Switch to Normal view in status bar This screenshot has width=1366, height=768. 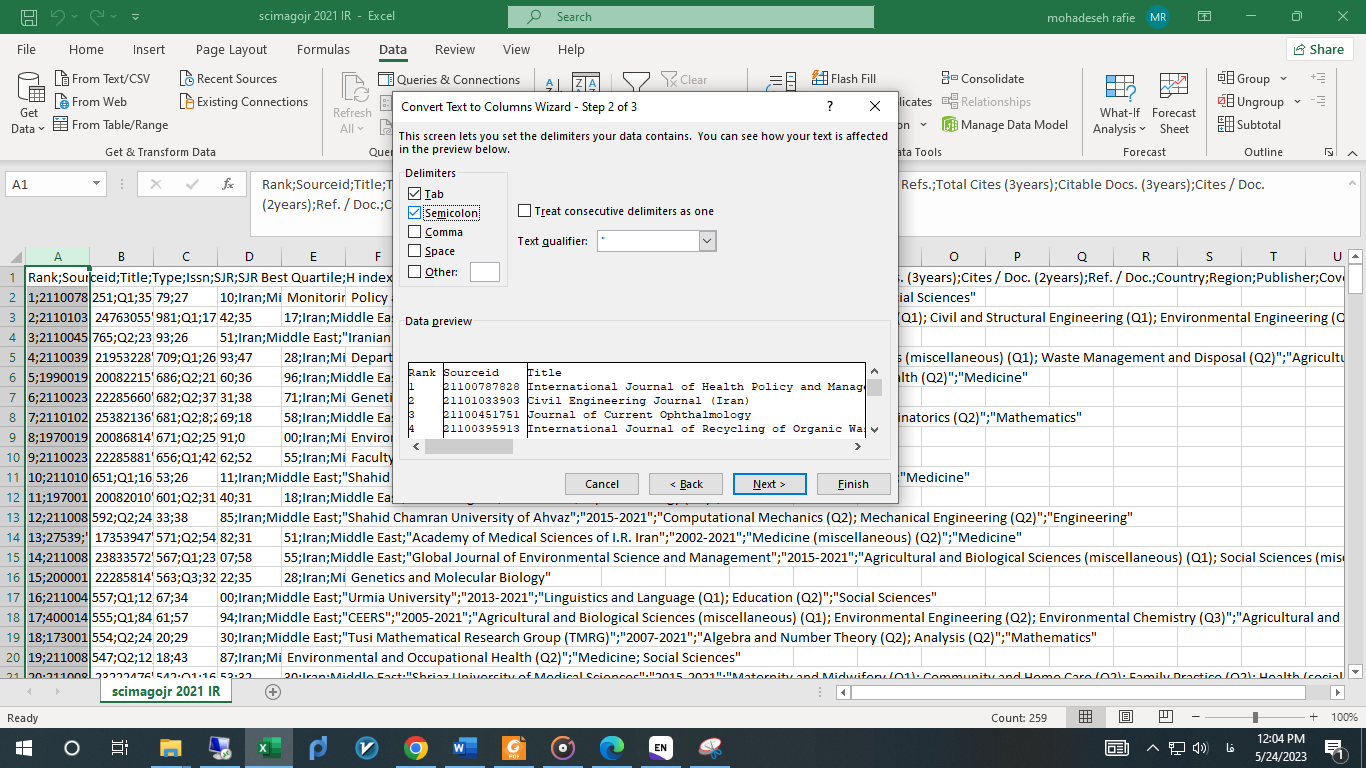click(1085, 717)
